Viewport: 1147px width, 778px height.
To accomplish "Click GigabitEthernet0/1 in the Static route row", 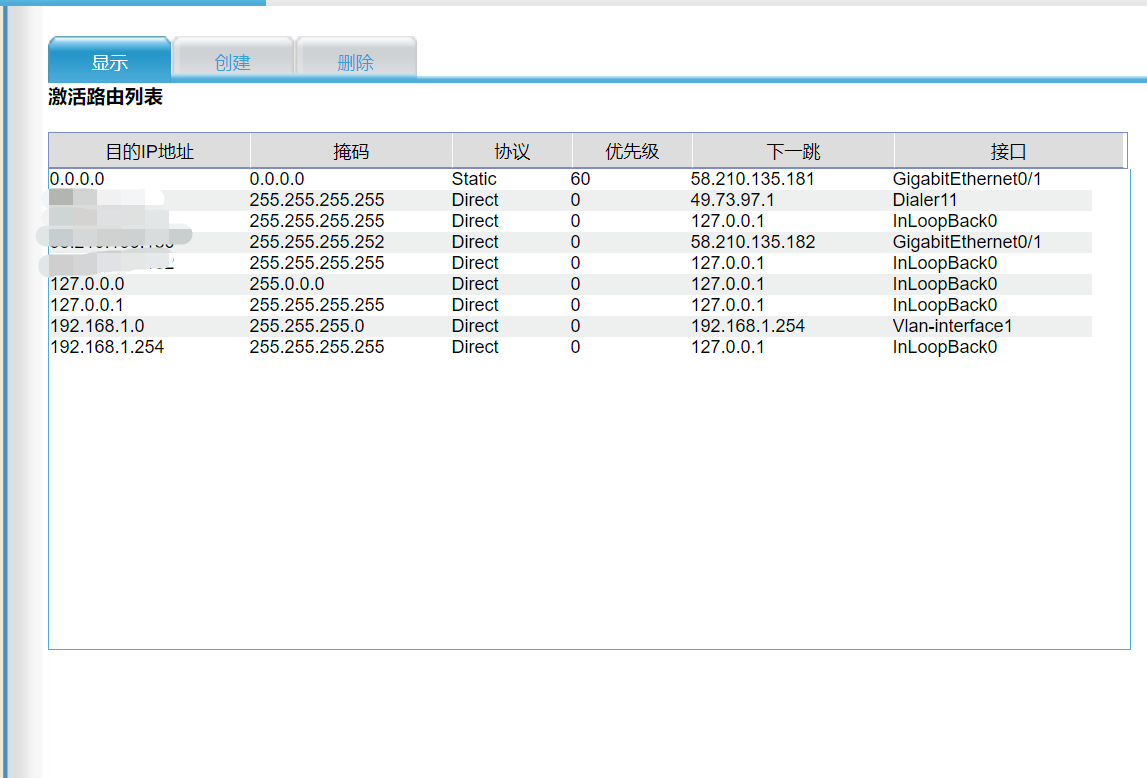I will (967, 179).
